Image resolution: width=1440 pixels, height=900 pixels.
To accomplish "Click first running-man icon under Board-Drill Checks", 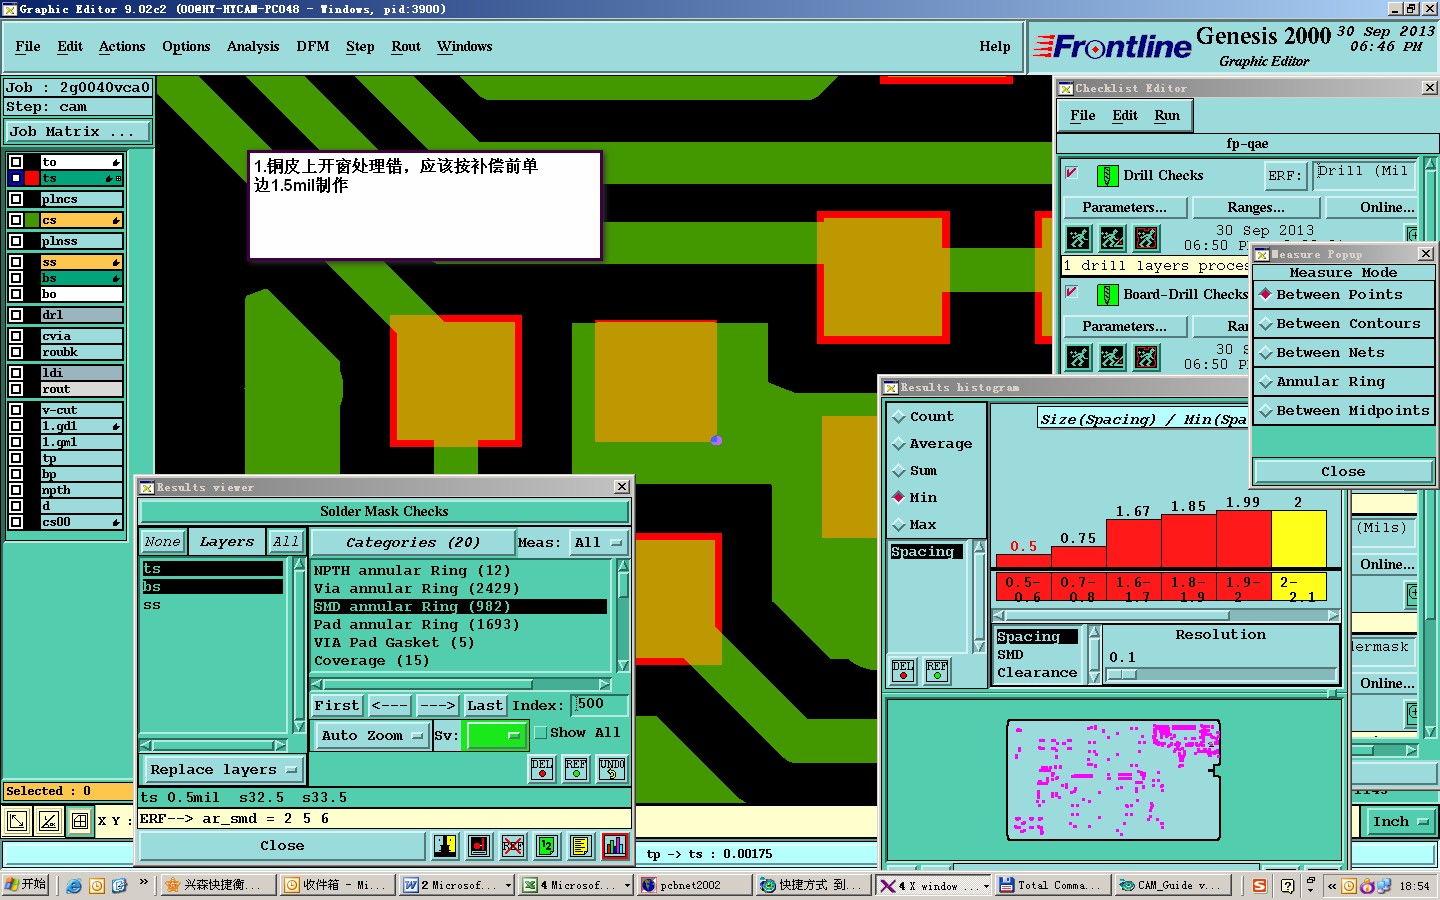I will pos(1078,357).
